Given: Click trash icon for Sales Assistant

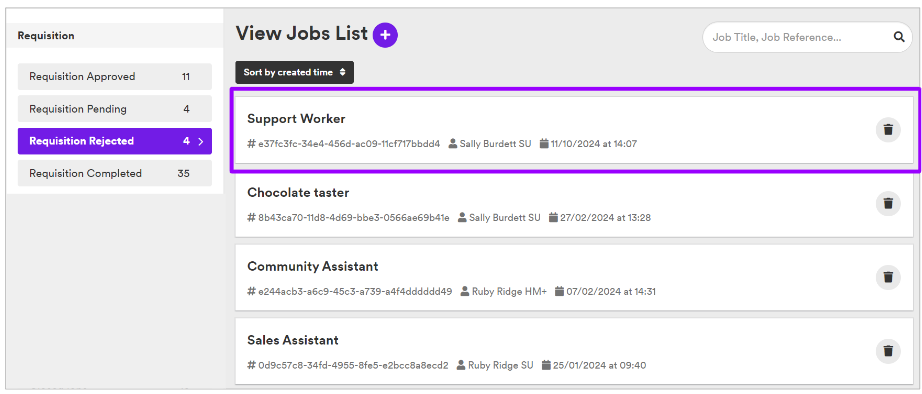Looking at the screenshot, I should pyautogui.click(x=888, y=351).
